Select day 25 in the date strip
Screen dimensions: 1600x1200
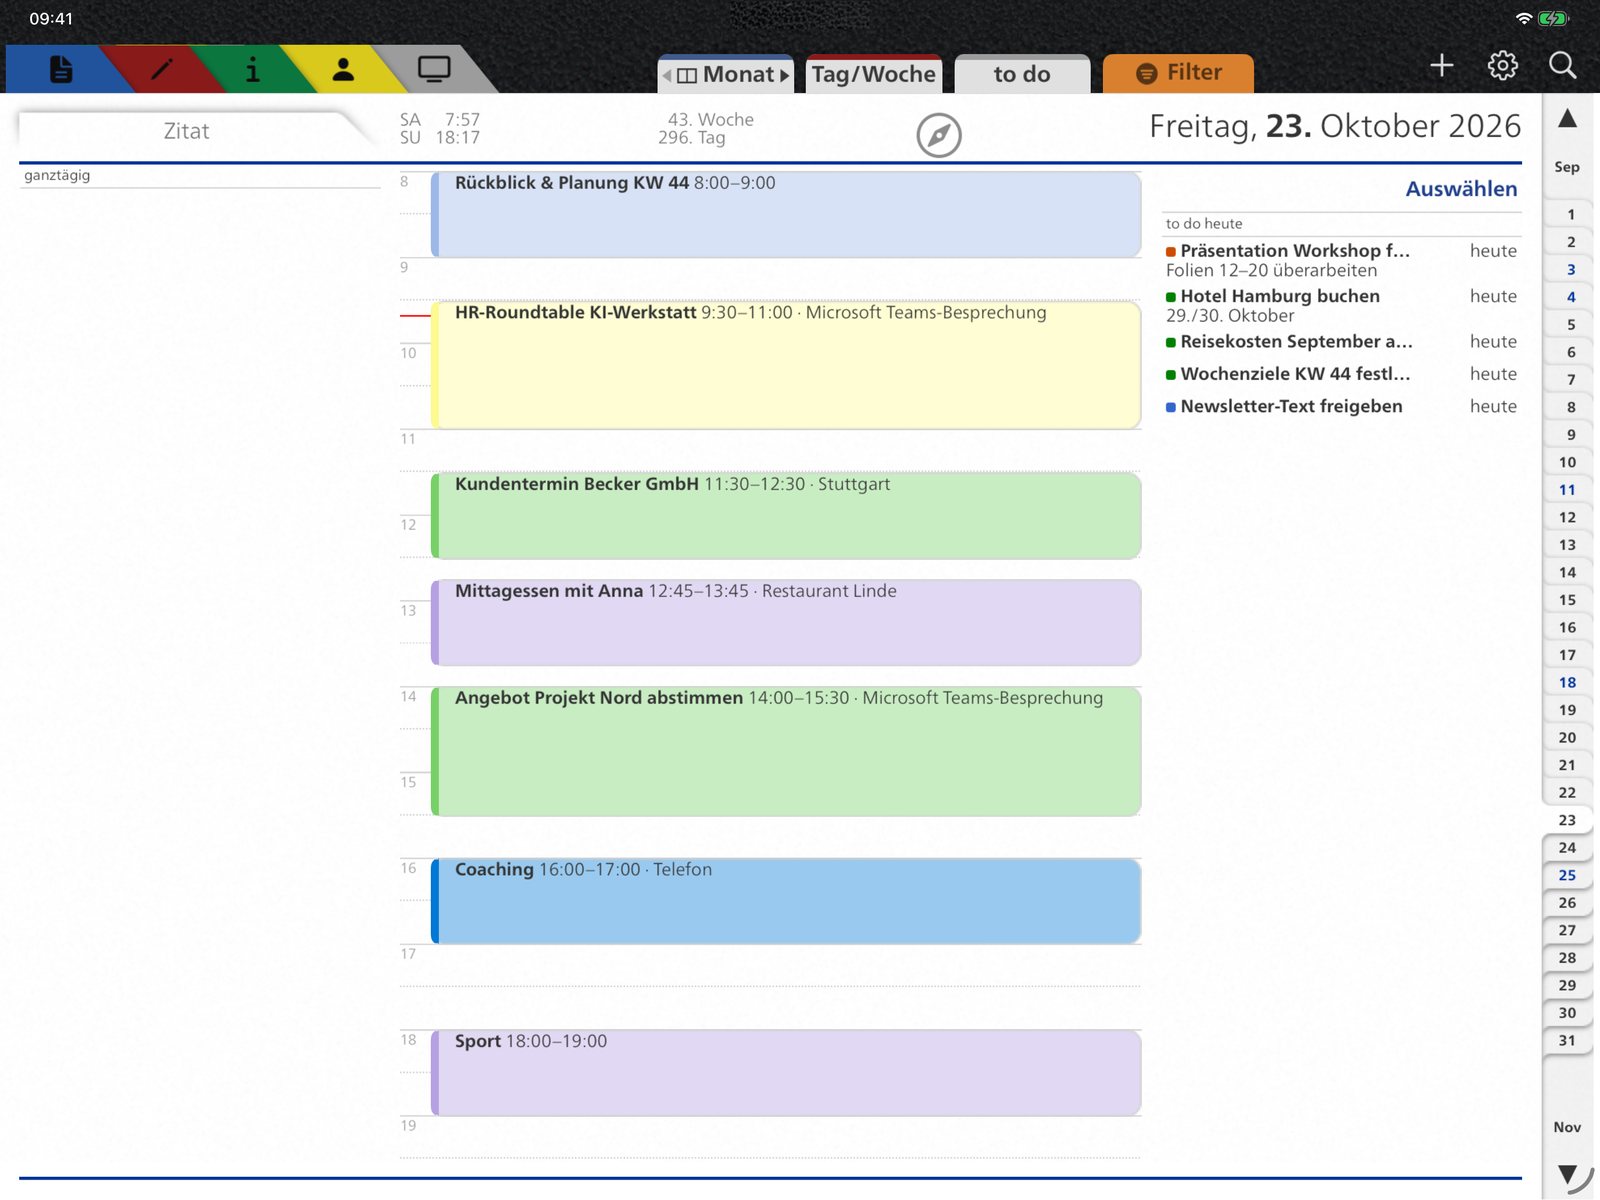(x=1567, y=875)
